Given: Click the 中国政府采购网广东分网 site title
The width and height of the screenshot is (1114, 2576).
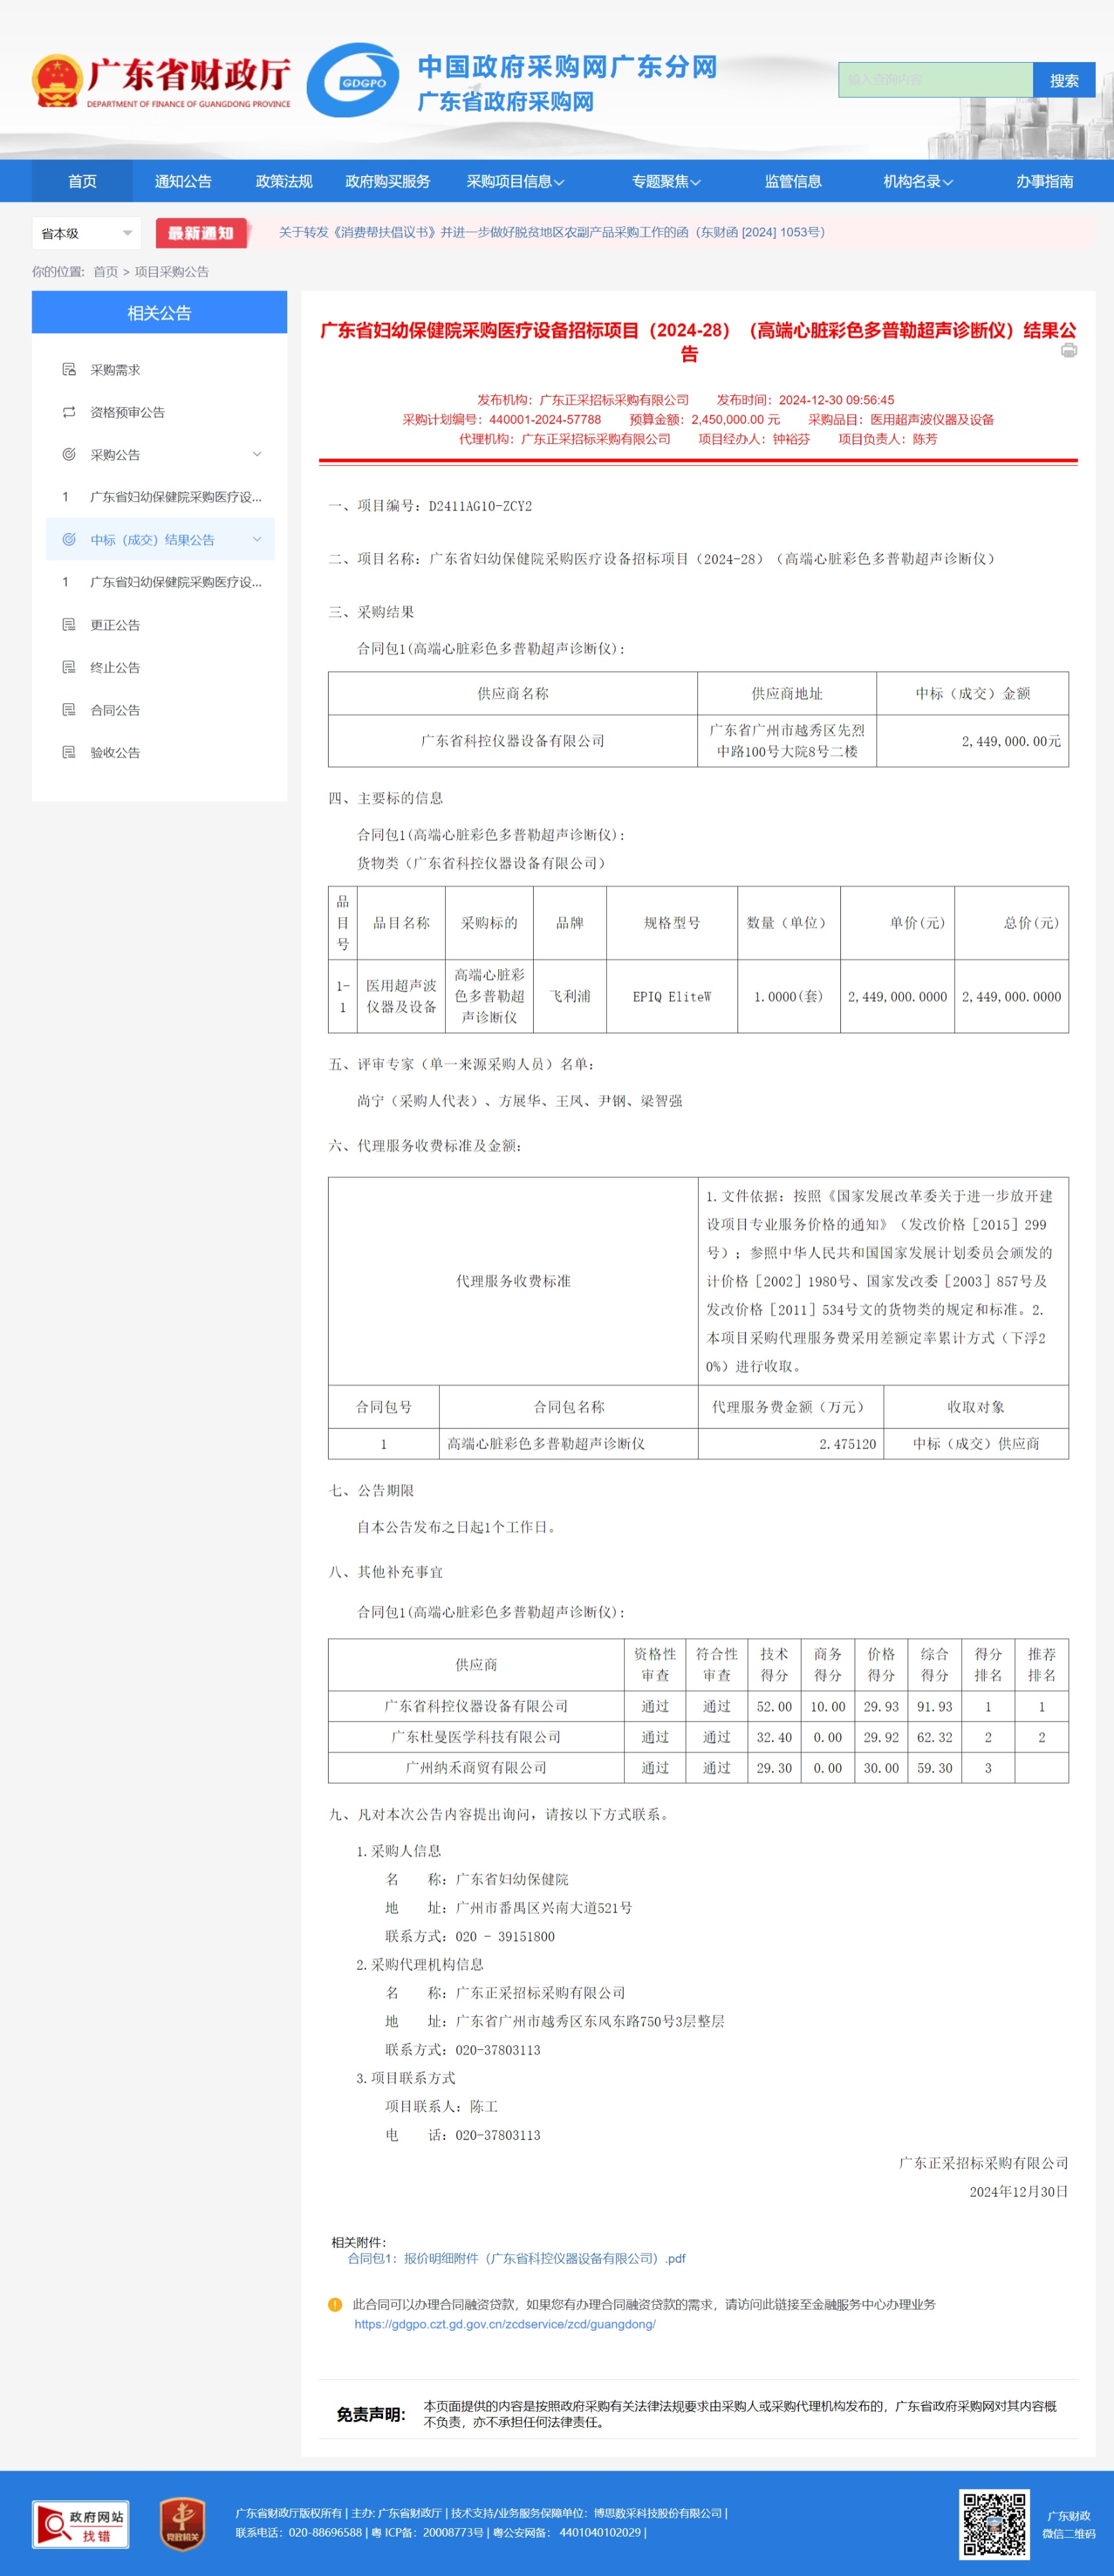Looking at the screenshot, I should coord(567,67).
